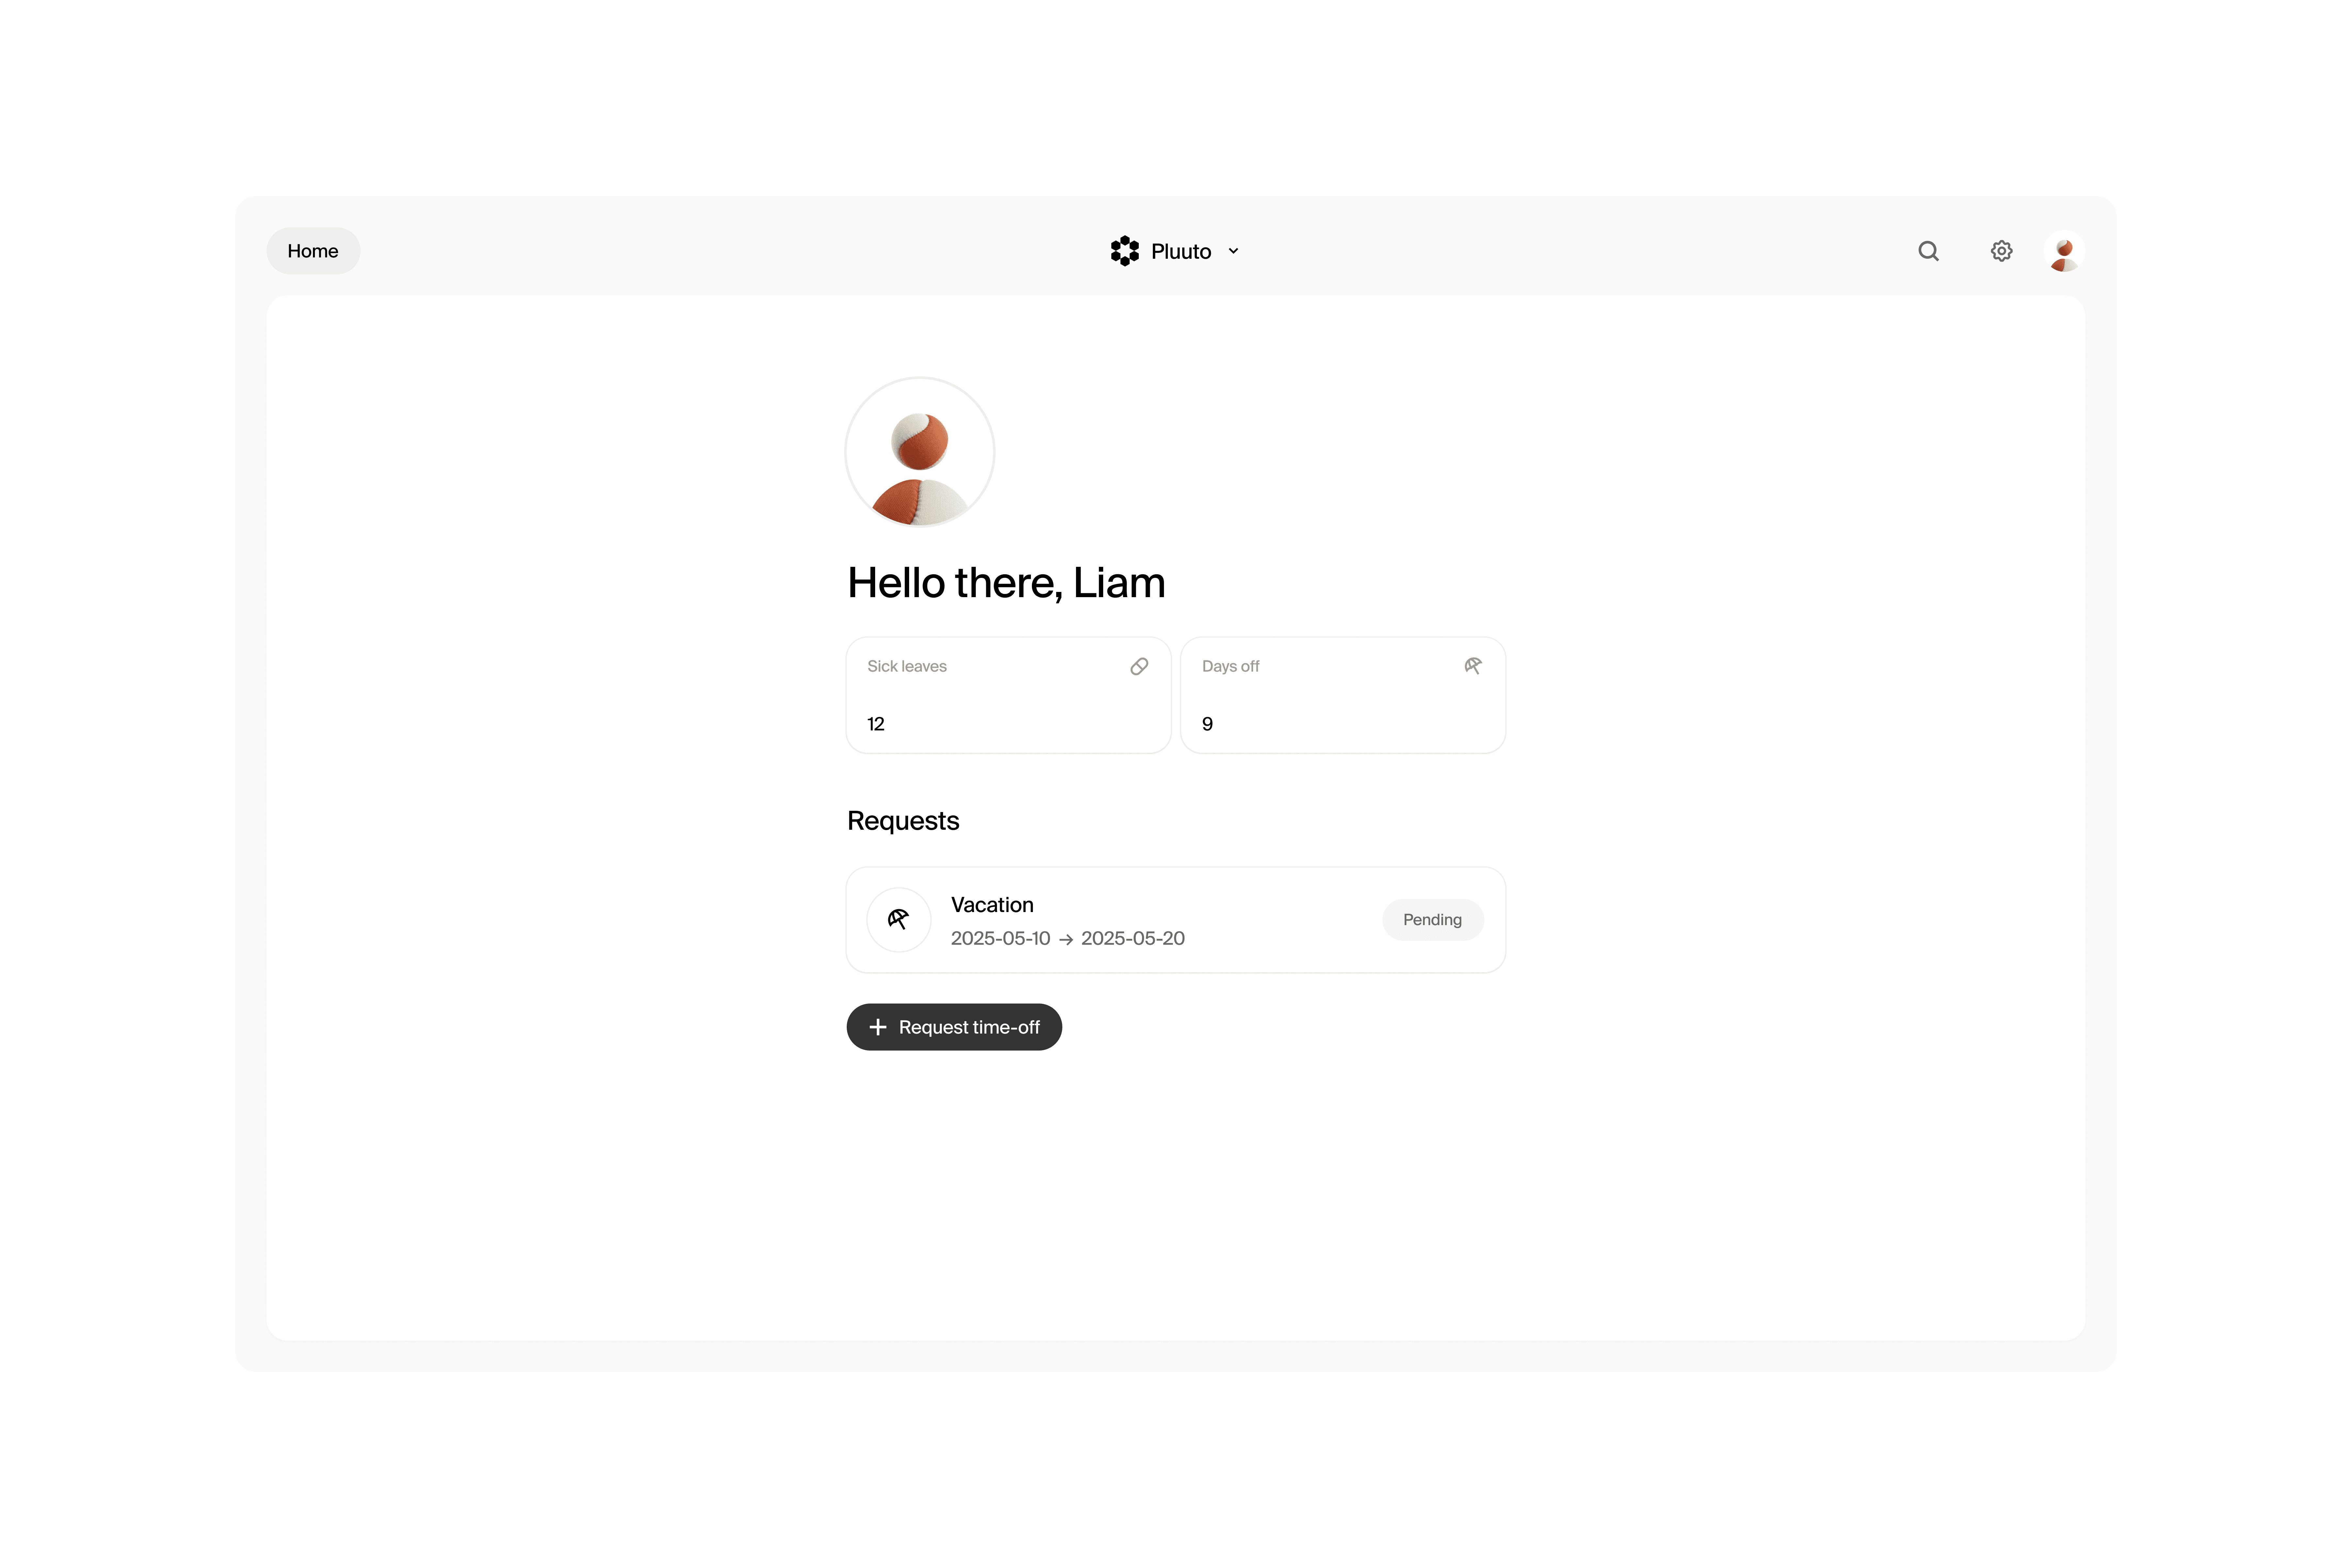Click the umbrella icon on Days off card
Viewport: 2352px width, 1568px height.
[x=1473, y=666]
